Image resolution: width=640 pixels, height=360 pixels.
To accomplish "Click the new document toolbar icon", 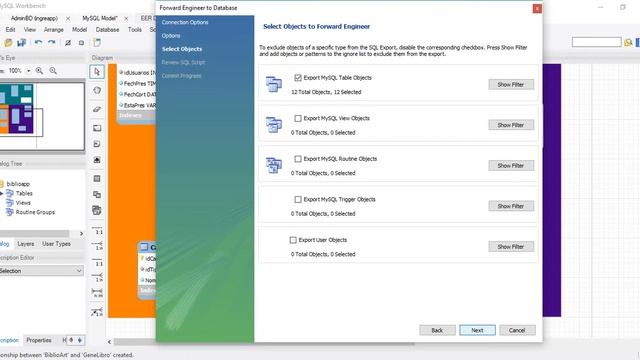I will pos(97,42).
